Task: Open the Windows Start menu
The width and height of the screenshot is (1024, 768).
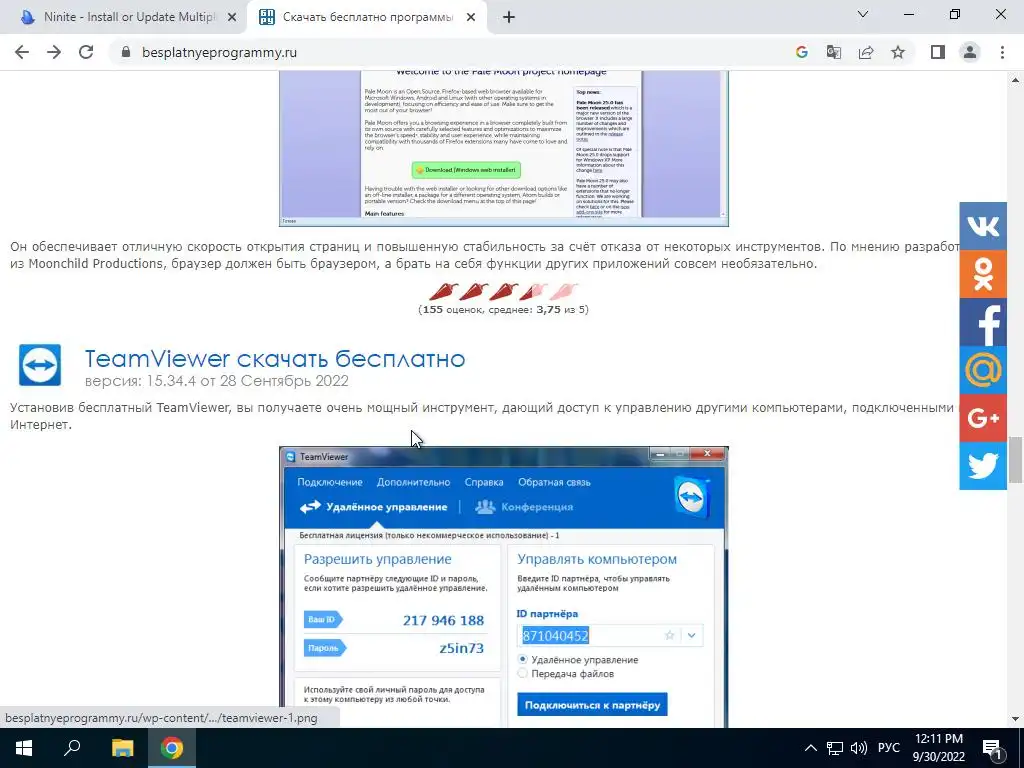Action: 24,748
